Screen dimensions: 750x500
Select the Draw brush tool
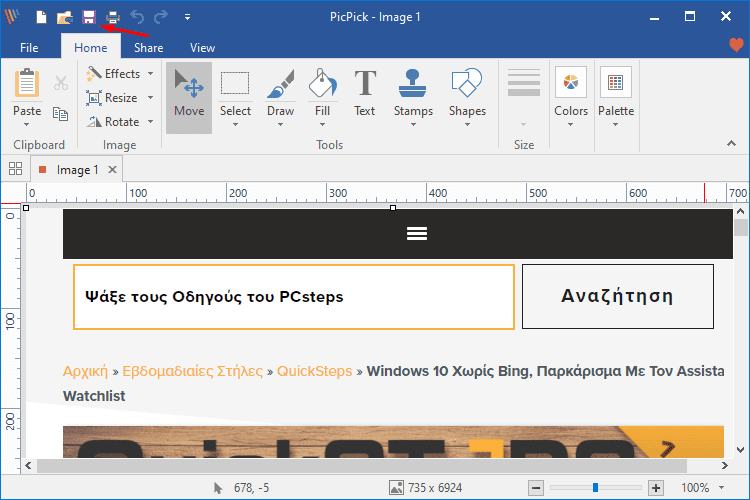(x=280, y=83)
